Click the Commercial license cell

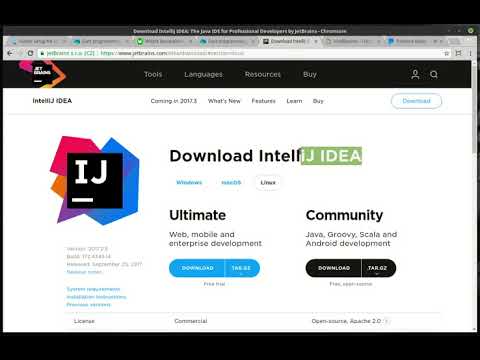(x=191, y=321)
